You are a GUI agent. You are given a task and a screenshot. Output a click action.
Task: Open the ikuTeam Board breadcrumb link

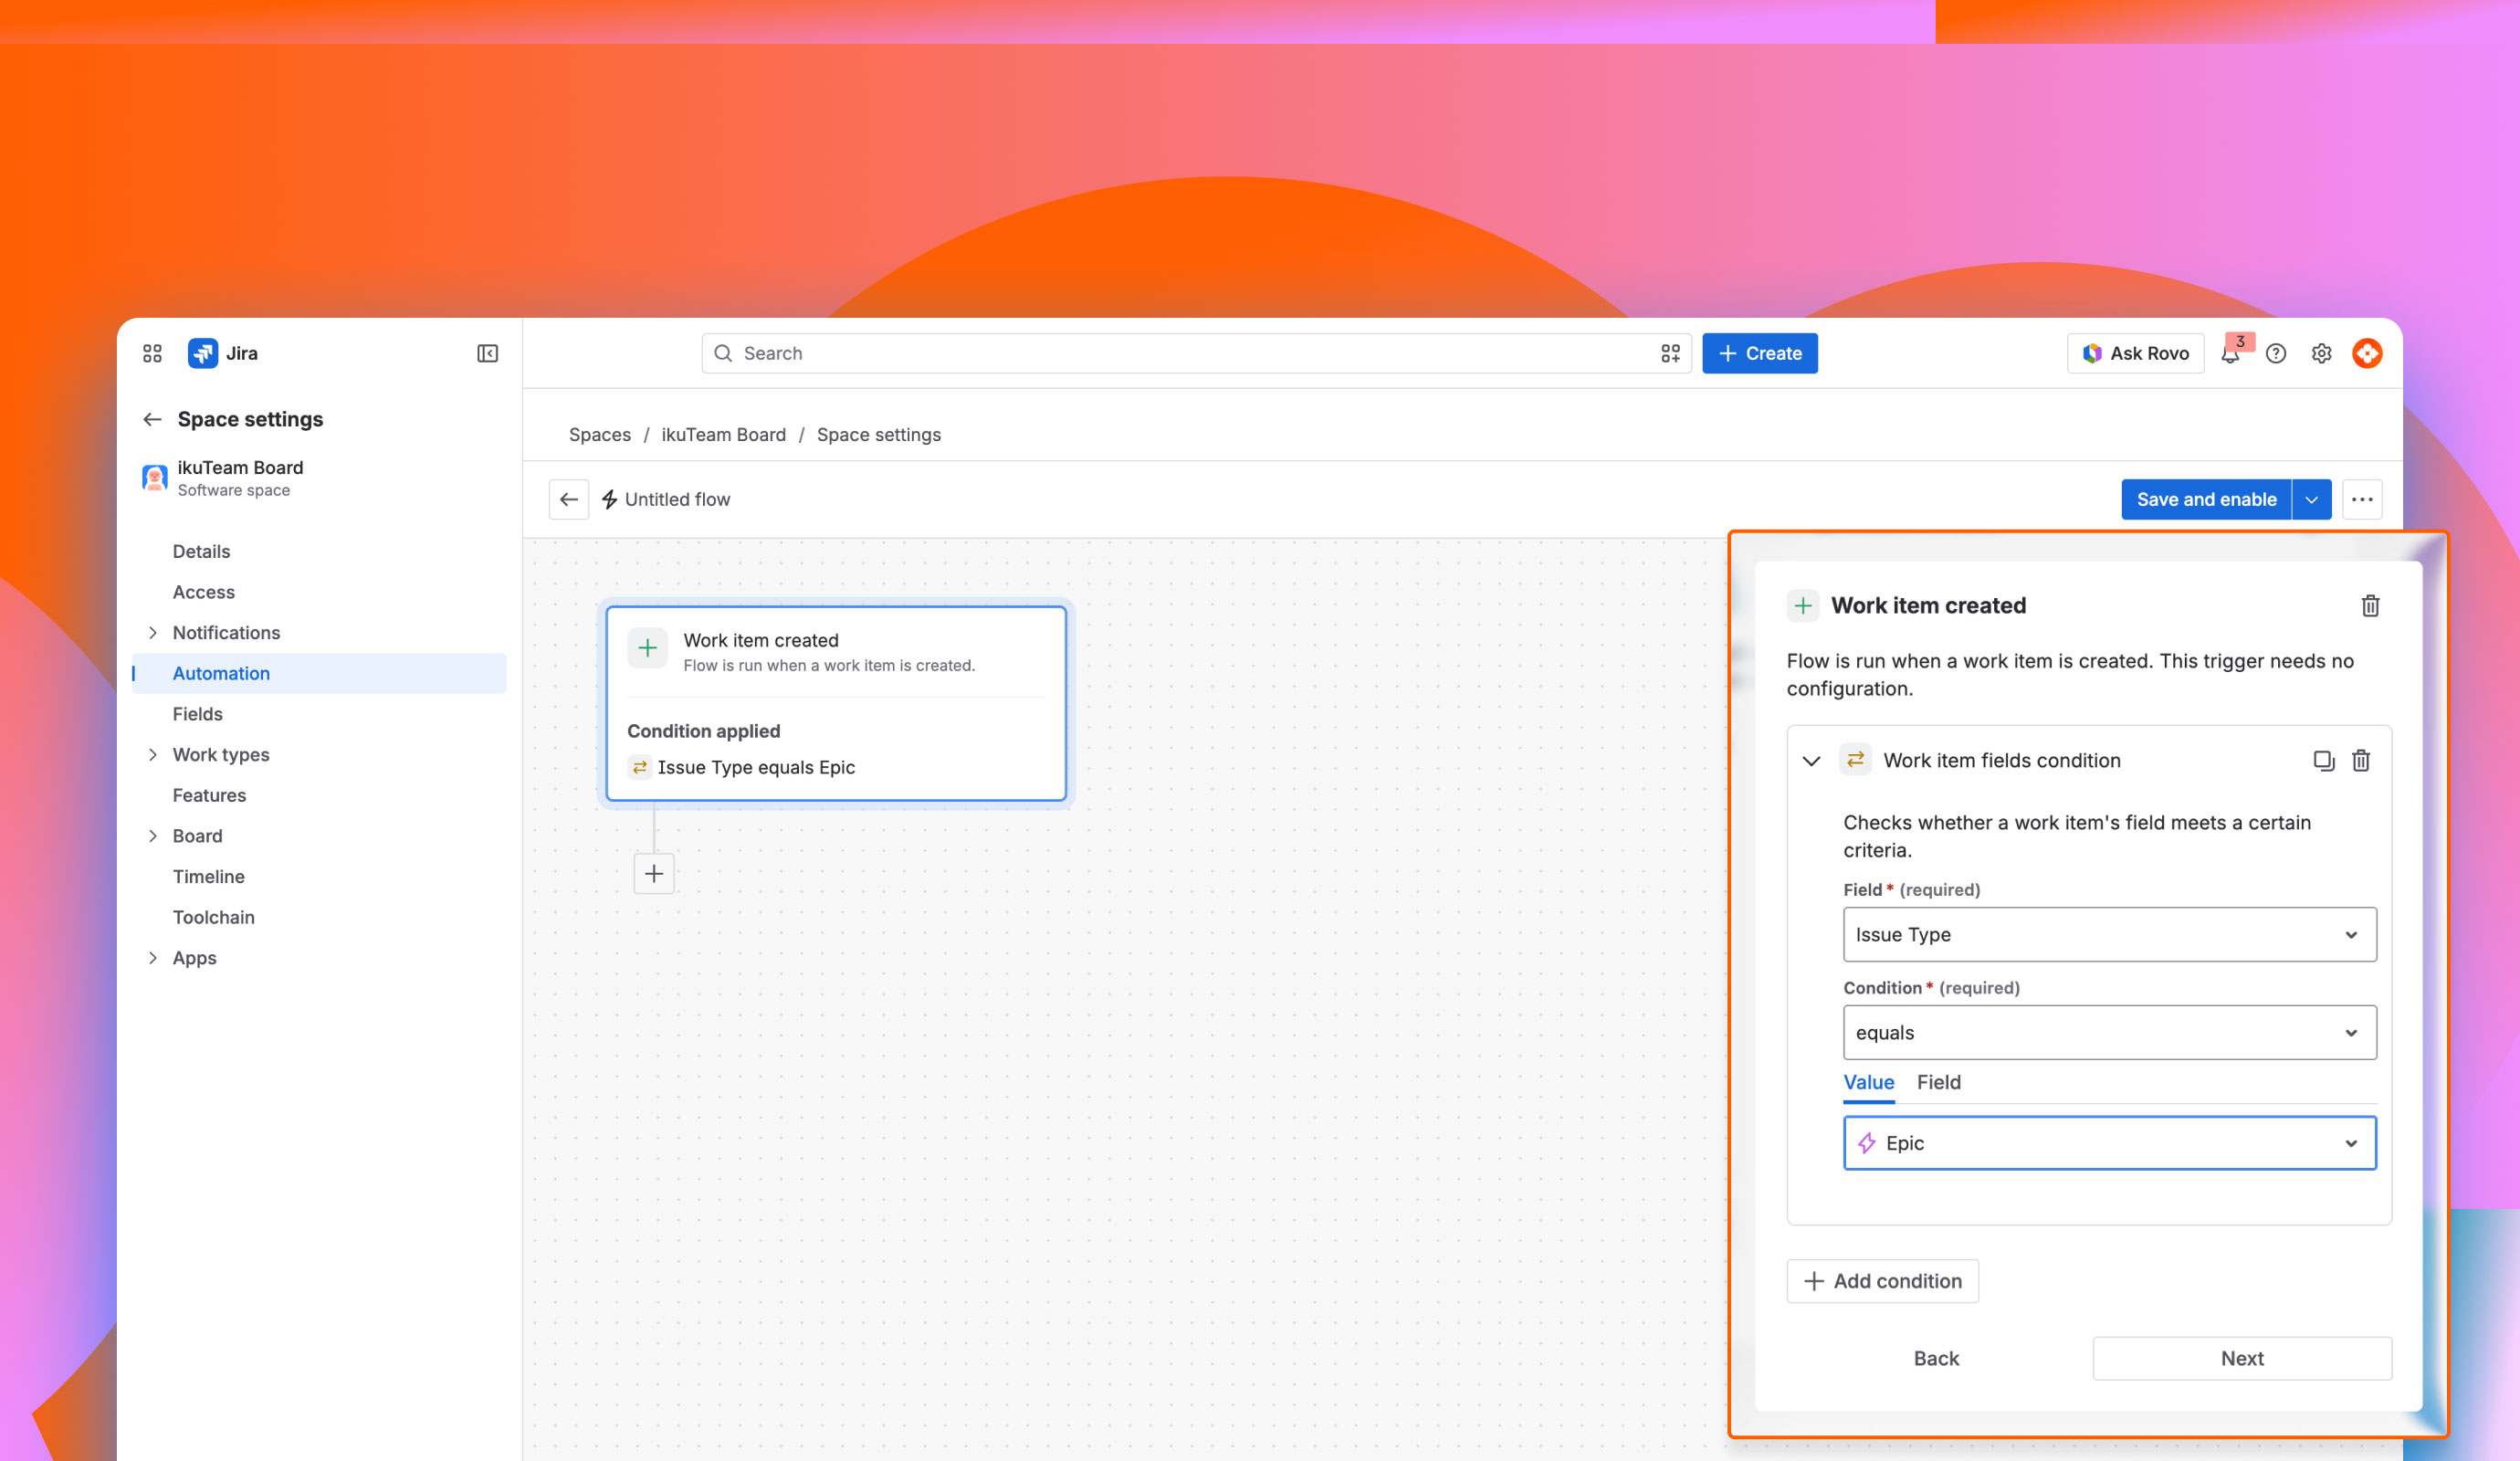tap(724, 434)
